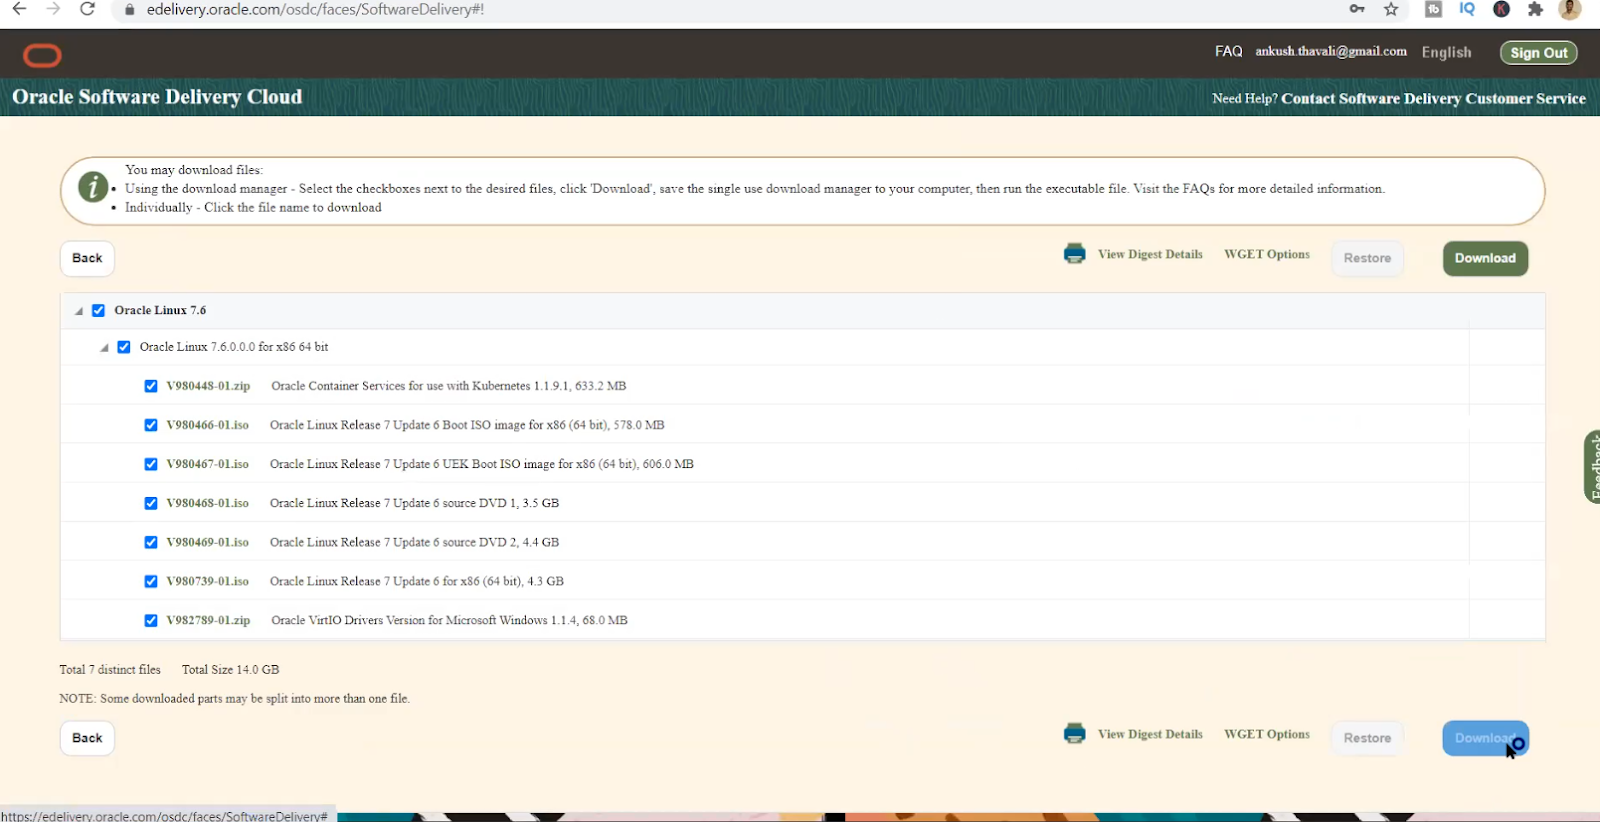The height and width of the screenshot is (822, 1600).
Task: Uncheck the Oracle Linux 7.6 checkbox
Action: point(98,311)
